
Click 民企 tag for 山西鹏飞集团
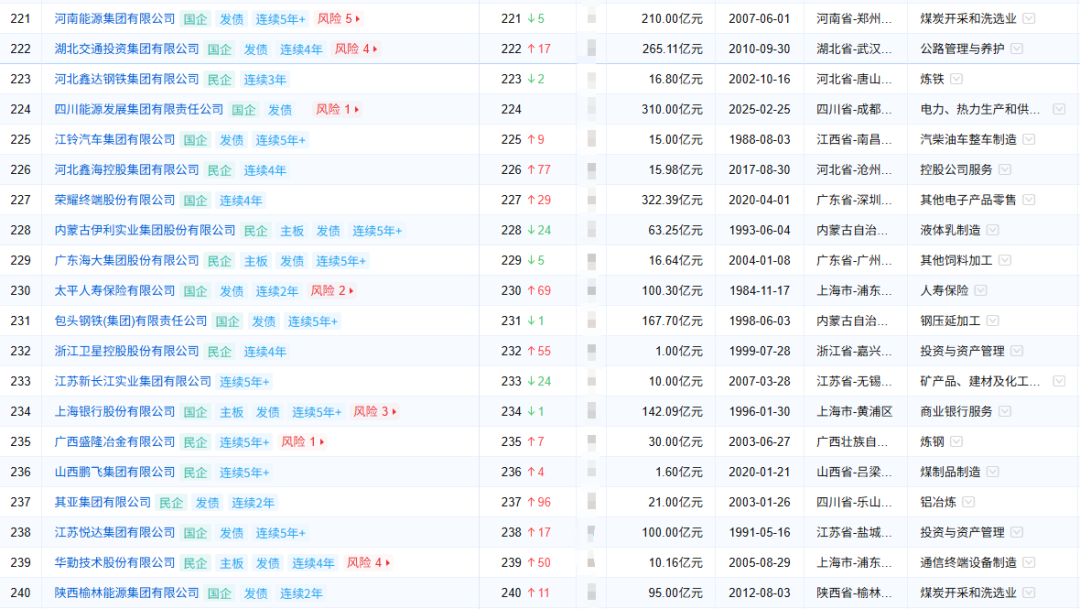196,473
